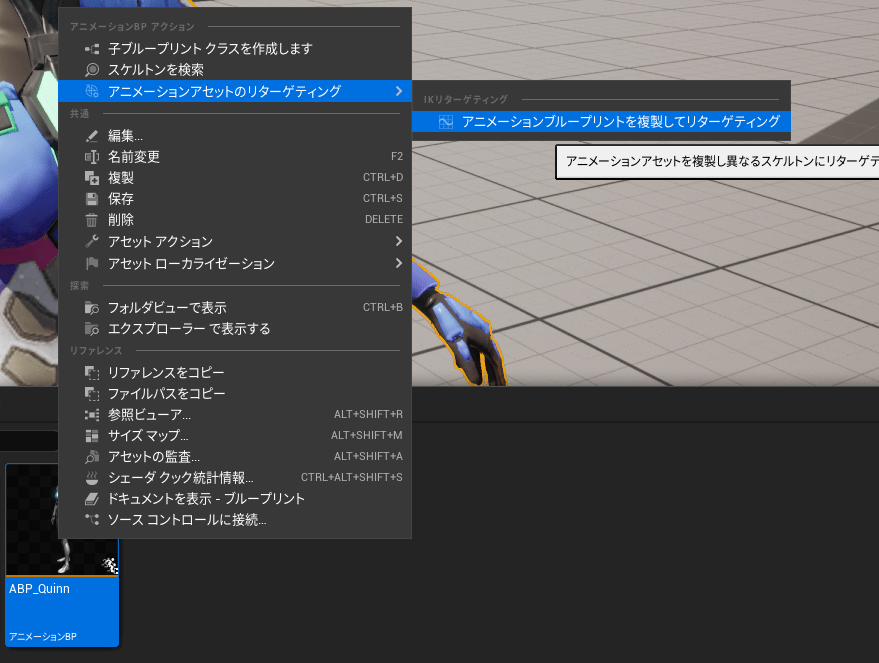Click the rename icon beside 名前変更

point(92,157)
